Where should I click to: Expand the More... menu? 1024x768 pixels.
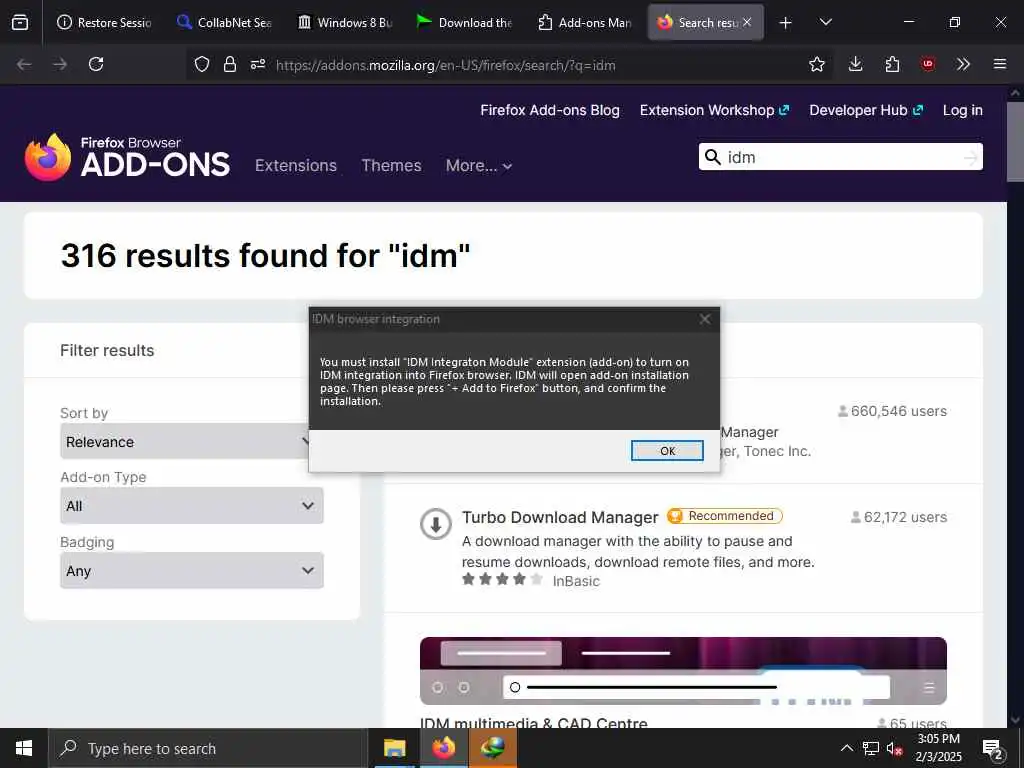(x=479, y=166)
